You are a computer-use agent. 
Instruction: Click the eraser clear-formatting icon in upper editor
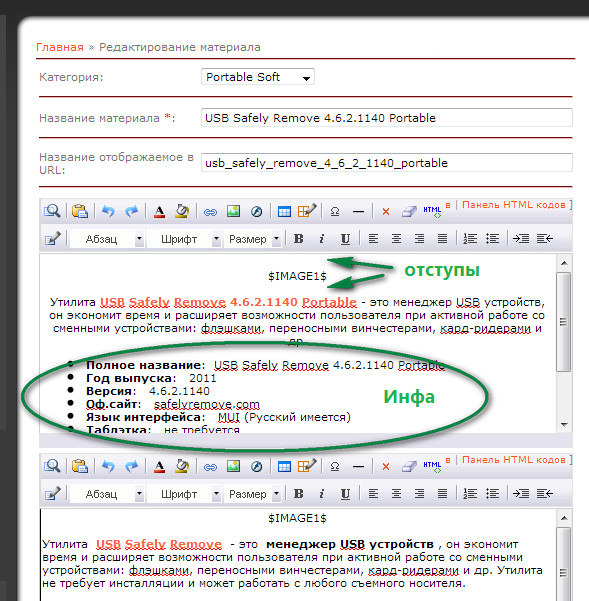coord(409,211)
